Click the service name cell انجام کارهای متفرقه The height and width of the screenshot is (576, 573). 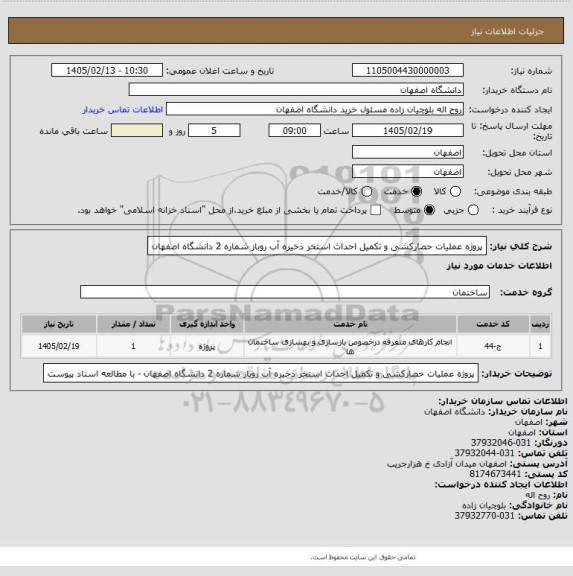[x=350, y=346]
